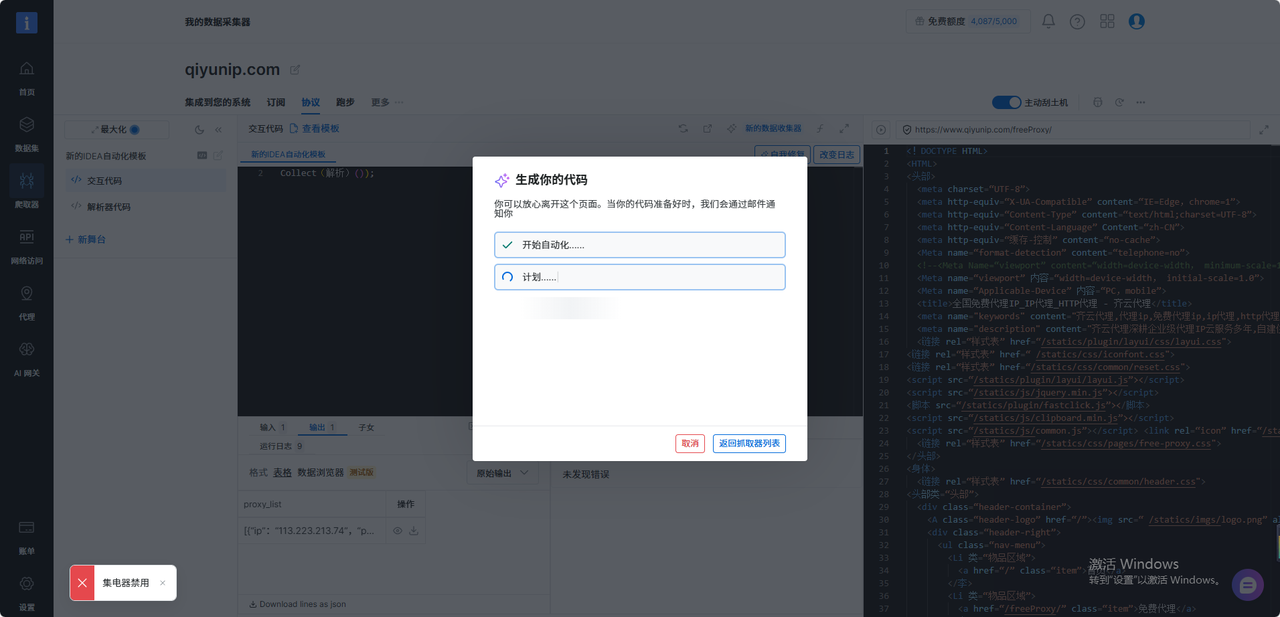This screenshot has width=1280, height=617.
Task: Click the function f icon in editor toolbar
Action: coord(820,129)
